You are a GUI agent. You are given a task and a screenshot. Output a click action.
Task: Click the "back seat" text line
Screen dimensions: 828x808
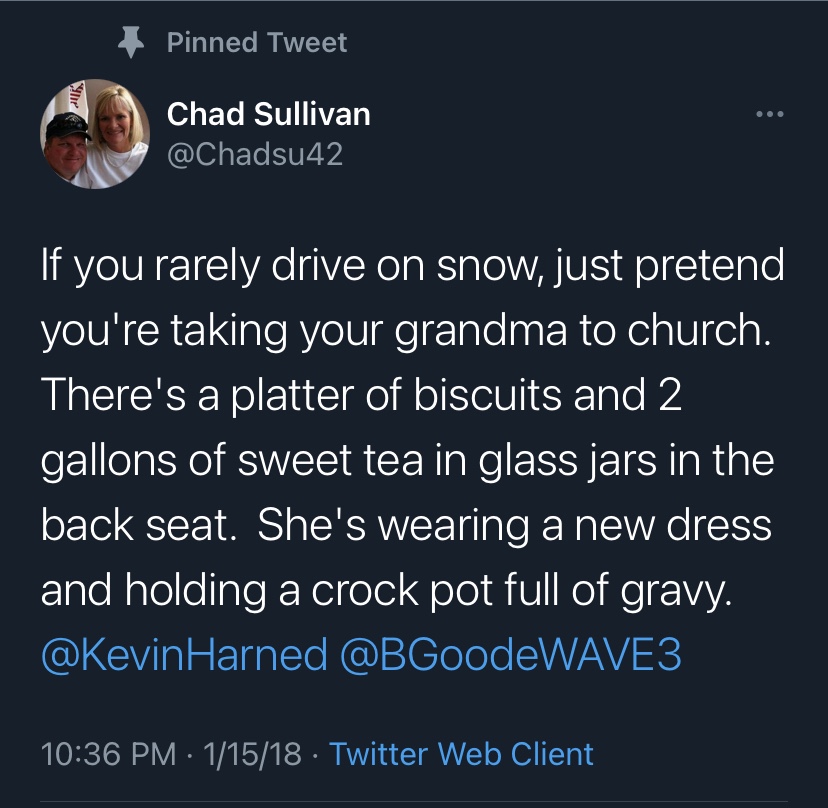406,527
